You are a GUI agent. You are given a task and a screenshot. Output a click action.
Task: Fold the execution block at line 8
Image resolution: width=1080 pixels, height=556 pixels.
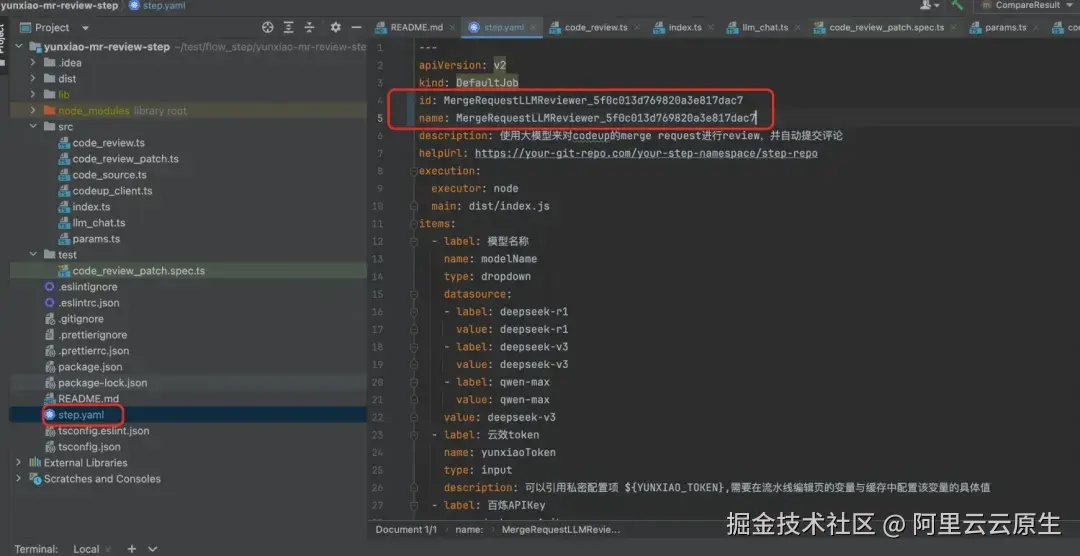point(413,171)
